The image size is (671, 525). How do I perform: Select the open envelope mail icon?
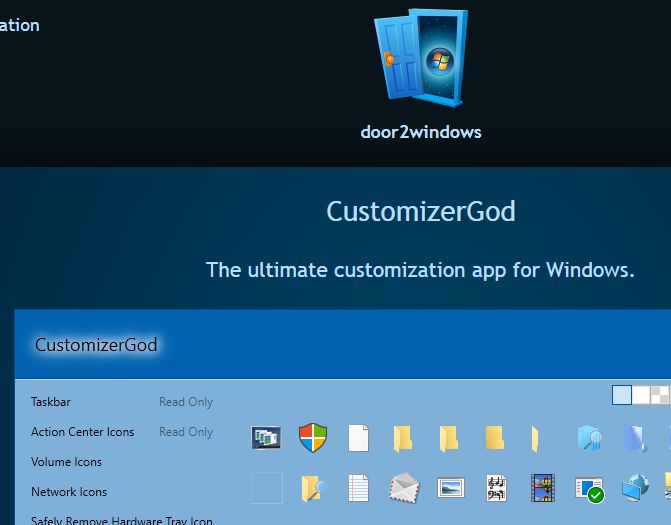click(404, 488)
